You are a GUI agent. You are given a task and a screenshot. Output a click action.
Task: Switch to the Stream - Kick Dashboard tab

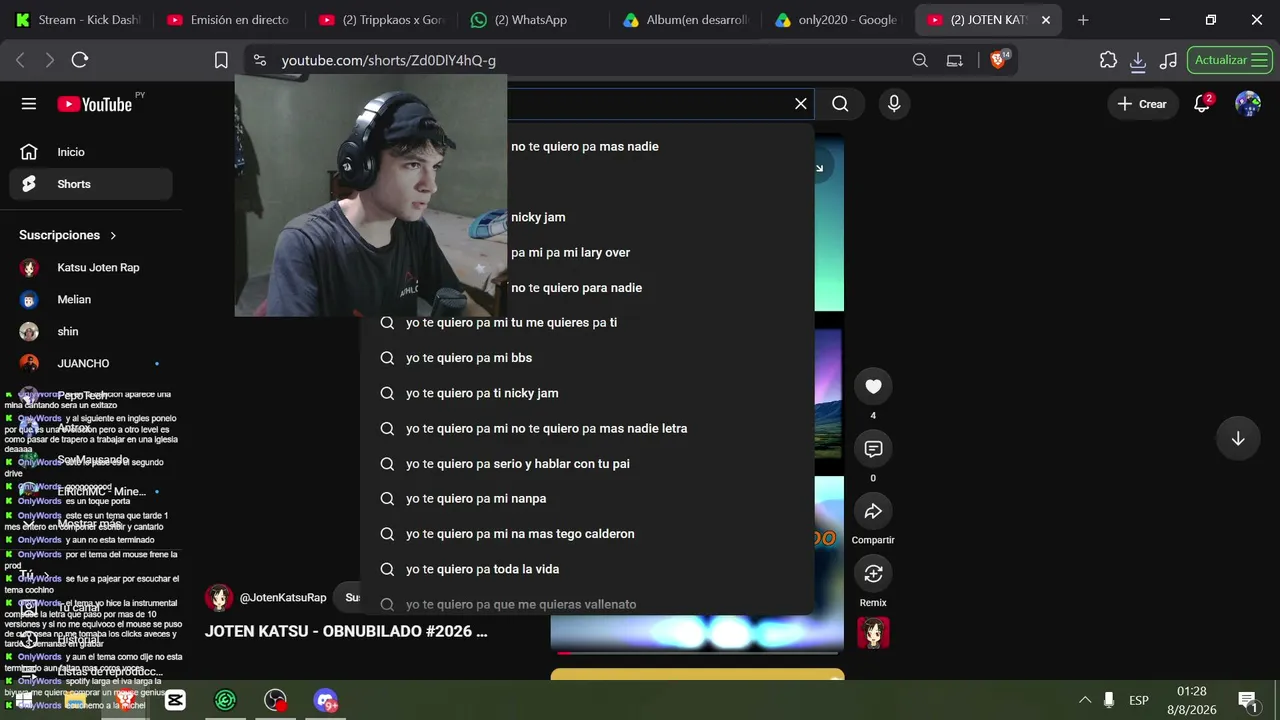click(79, 20)
